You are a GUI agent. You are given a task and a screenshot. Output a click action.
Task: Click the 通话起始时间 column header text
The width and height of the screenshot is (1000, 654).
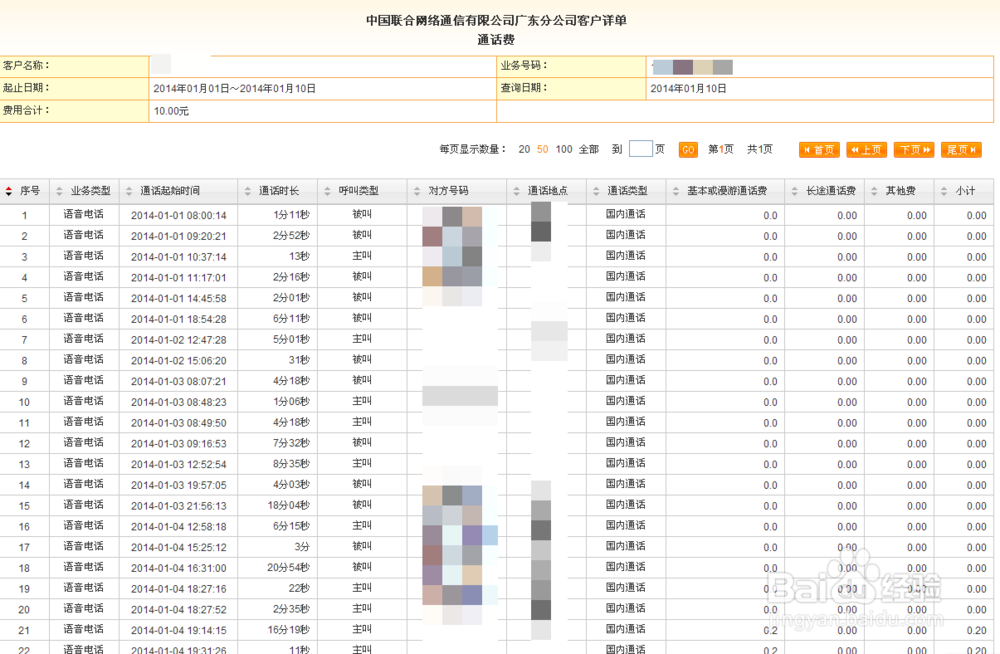[x=170, y=191]
